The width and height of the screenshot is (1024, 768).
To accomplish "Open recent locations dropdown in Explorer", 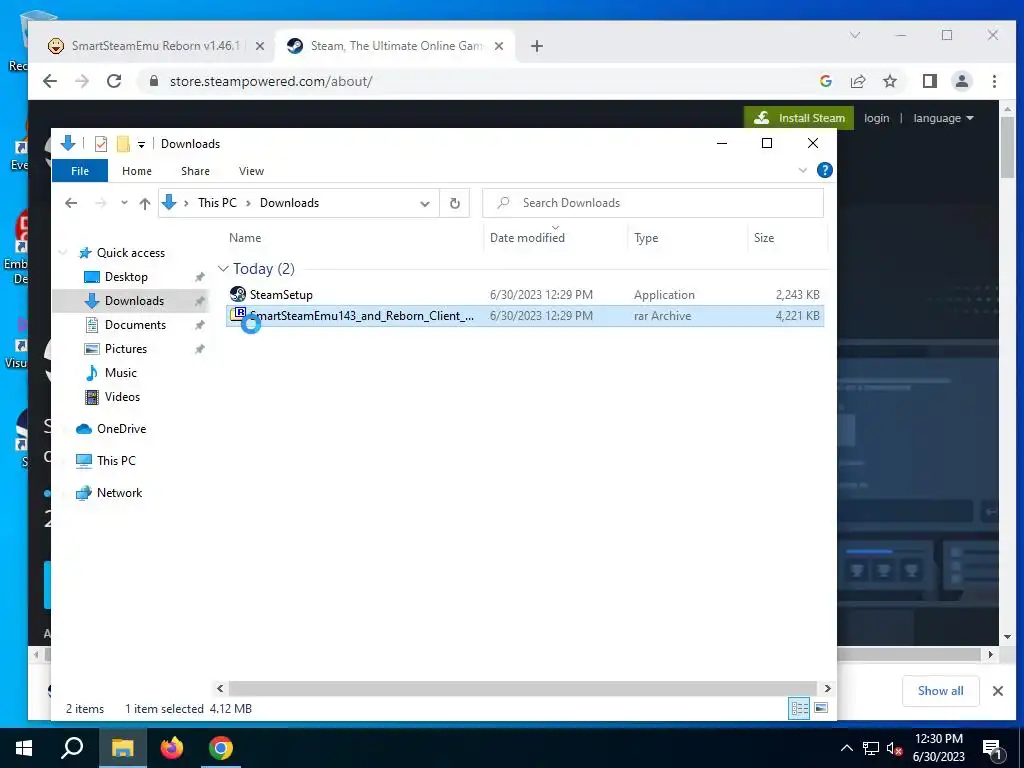I will pos(124,203).
